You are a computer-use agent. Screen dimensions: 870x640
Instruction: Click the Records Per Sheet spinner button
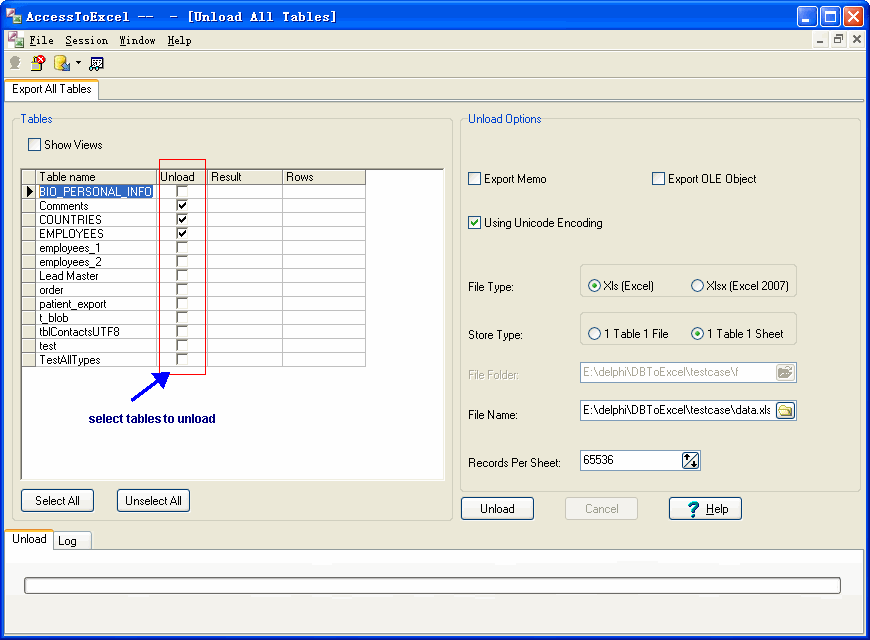[x=690, y=460]
